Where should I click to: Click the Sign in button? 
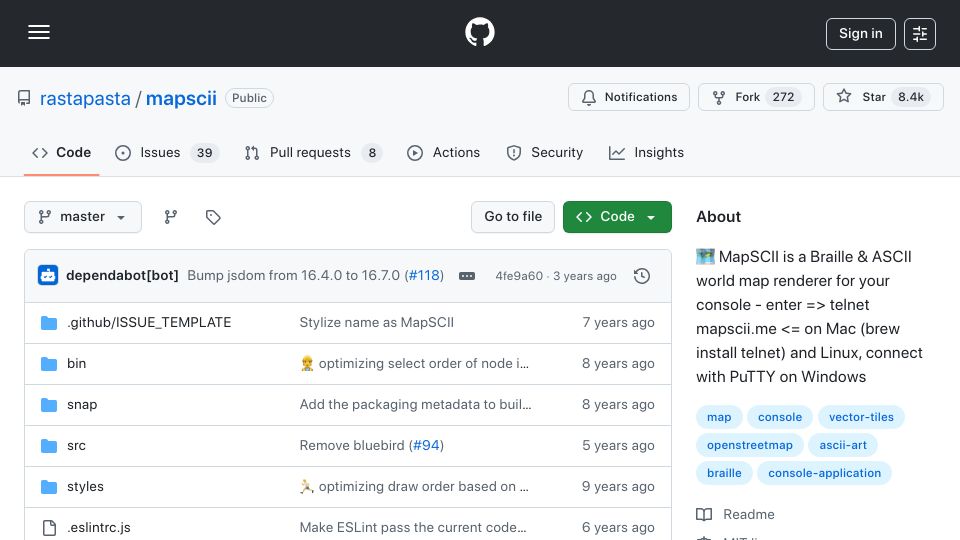[860, 34]
